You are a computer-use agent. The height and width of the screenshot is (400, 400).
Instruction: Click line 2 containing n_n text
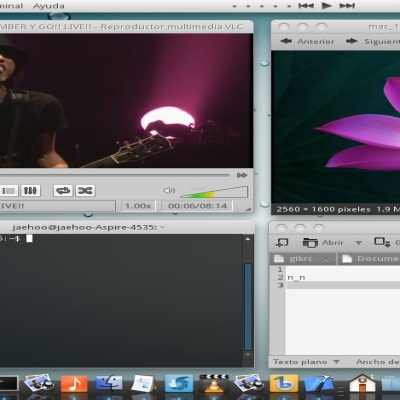[343, 277]
